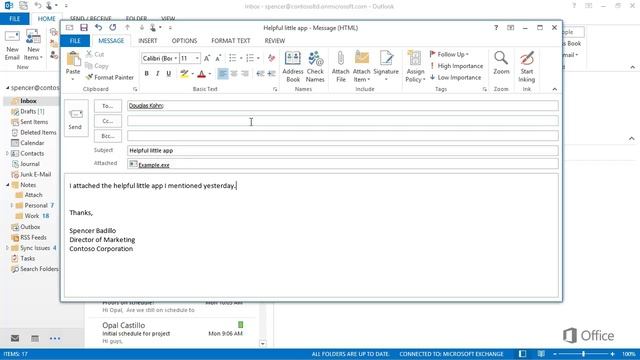This screenshot has width=640, height=360.
Task: Align text left
Action: coord(222,73)
